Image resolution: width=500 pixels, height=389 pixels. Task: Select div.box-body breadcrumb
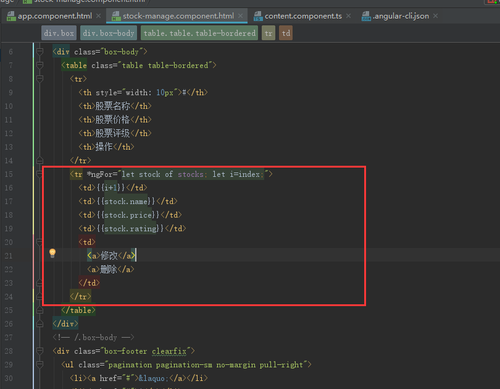tap(108, 33)
